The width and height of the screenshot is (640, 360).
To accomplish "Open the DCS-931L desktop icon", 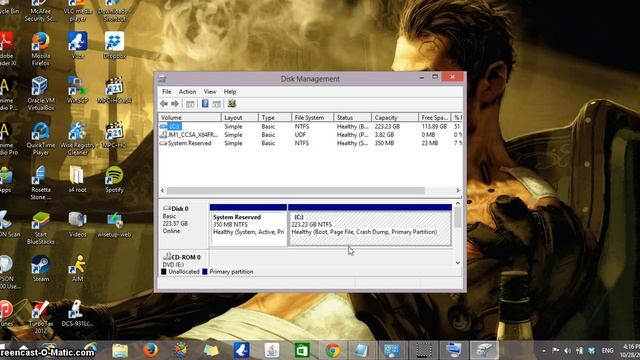I will click(x=78, y=313).
